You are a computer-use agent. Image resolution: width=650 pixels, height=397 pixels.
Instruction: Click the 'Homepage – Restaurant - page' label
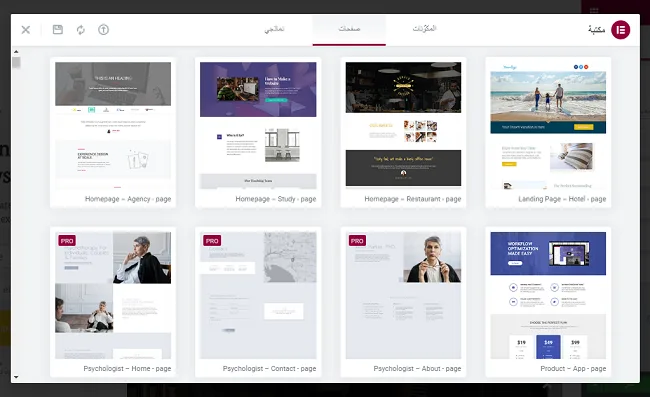point(413,199)
